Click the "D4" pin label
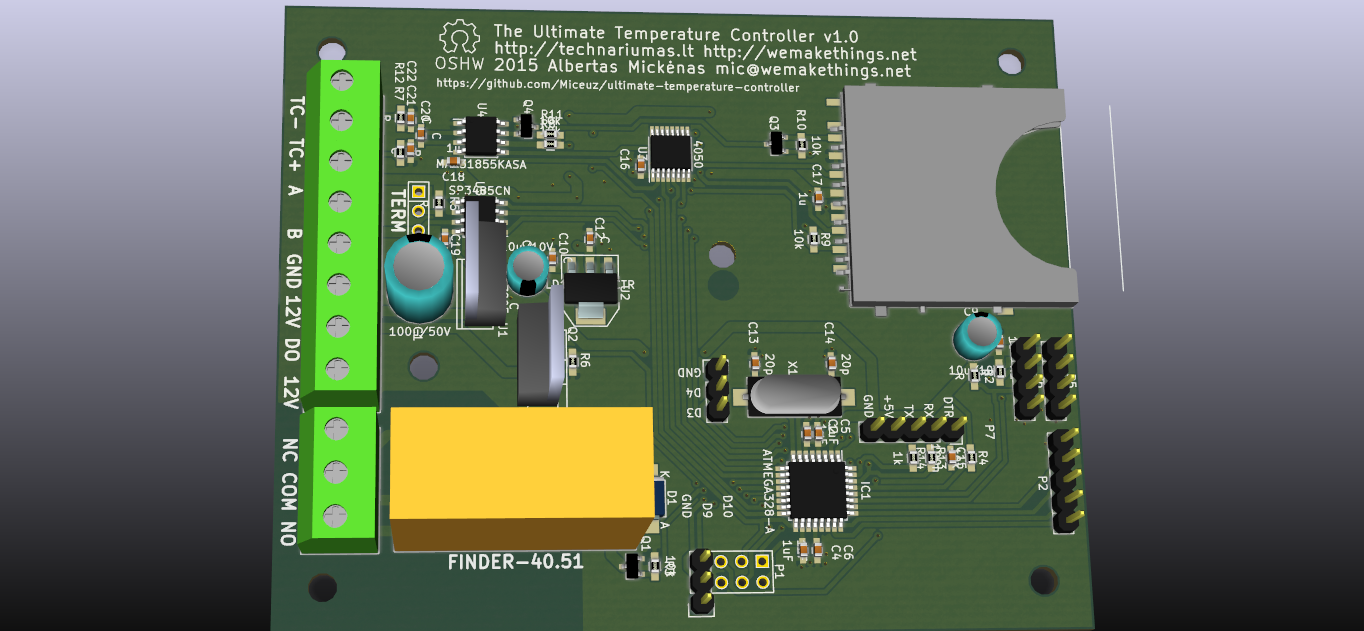 (692, 392)
